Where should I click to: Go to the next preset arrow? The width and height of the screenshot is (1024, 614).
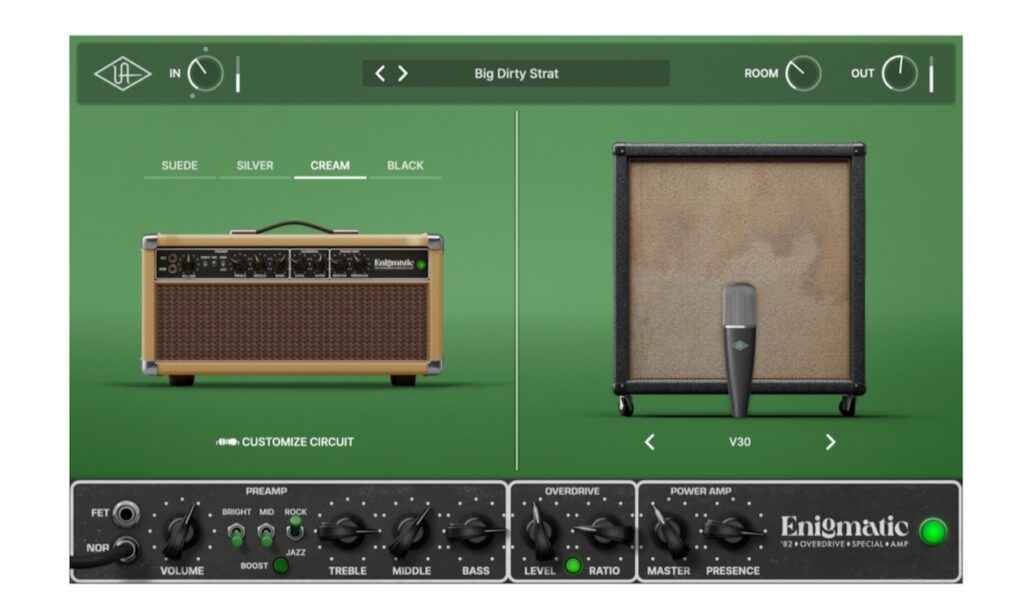403,73
